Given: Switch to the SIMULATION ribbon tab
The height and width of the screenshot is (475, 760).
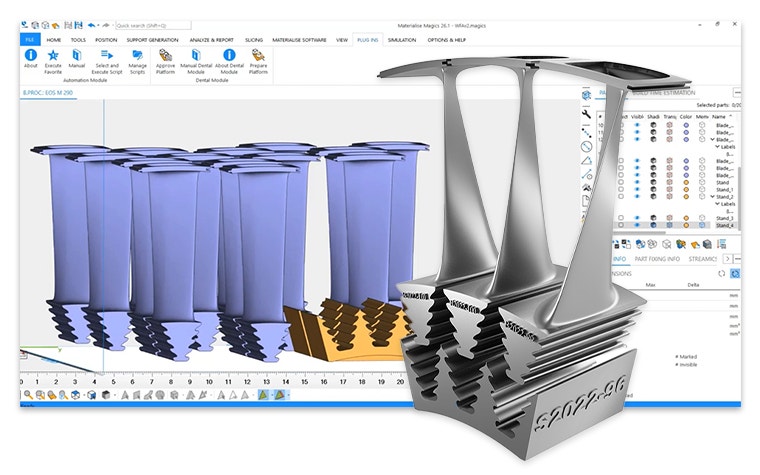Looking at the screenshot, I should (x=401, y=40).
